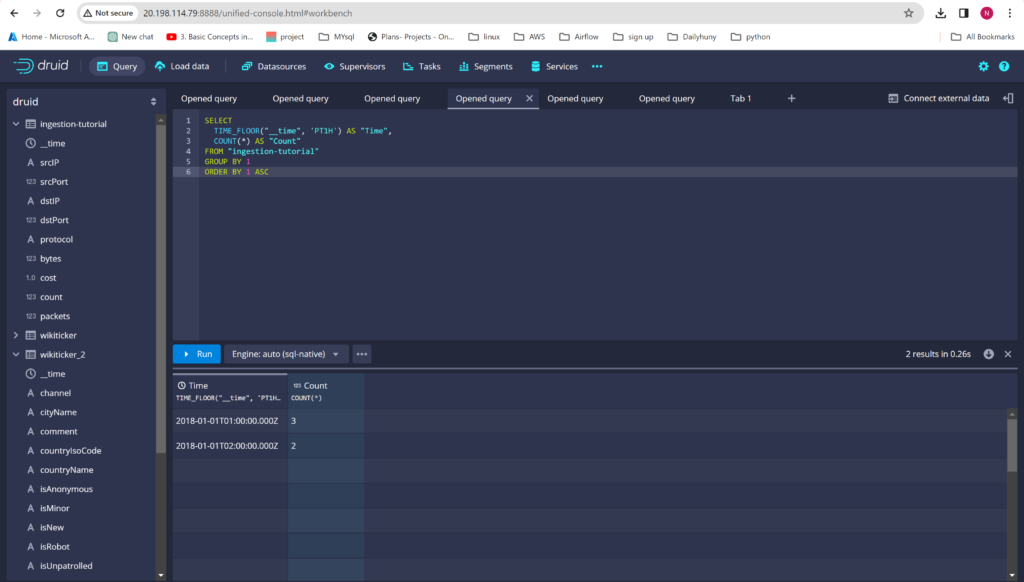This screenshot has height=582, width=1024.
Task: Click the results table vertical scrollbar
Action: pos(1012,445)
